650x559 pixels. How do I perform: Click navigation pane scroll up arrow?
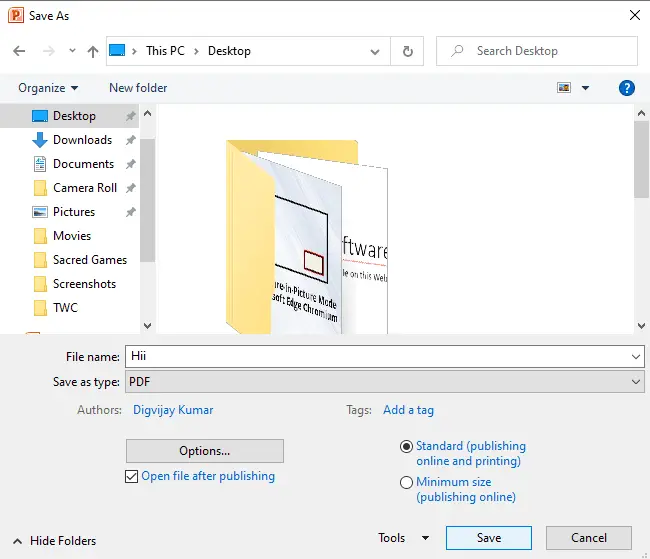pos(148,113)
